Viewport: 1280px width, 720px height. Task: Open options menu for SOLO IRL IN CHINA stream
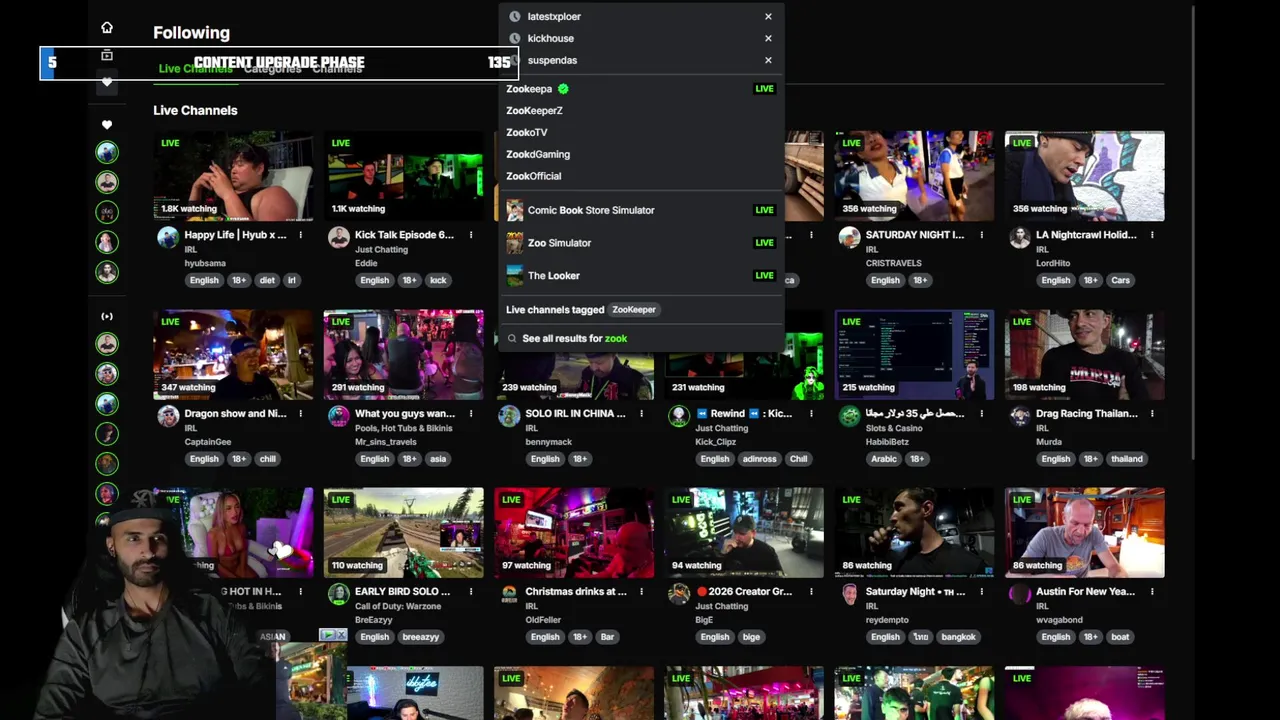click(x=641, y=413)
